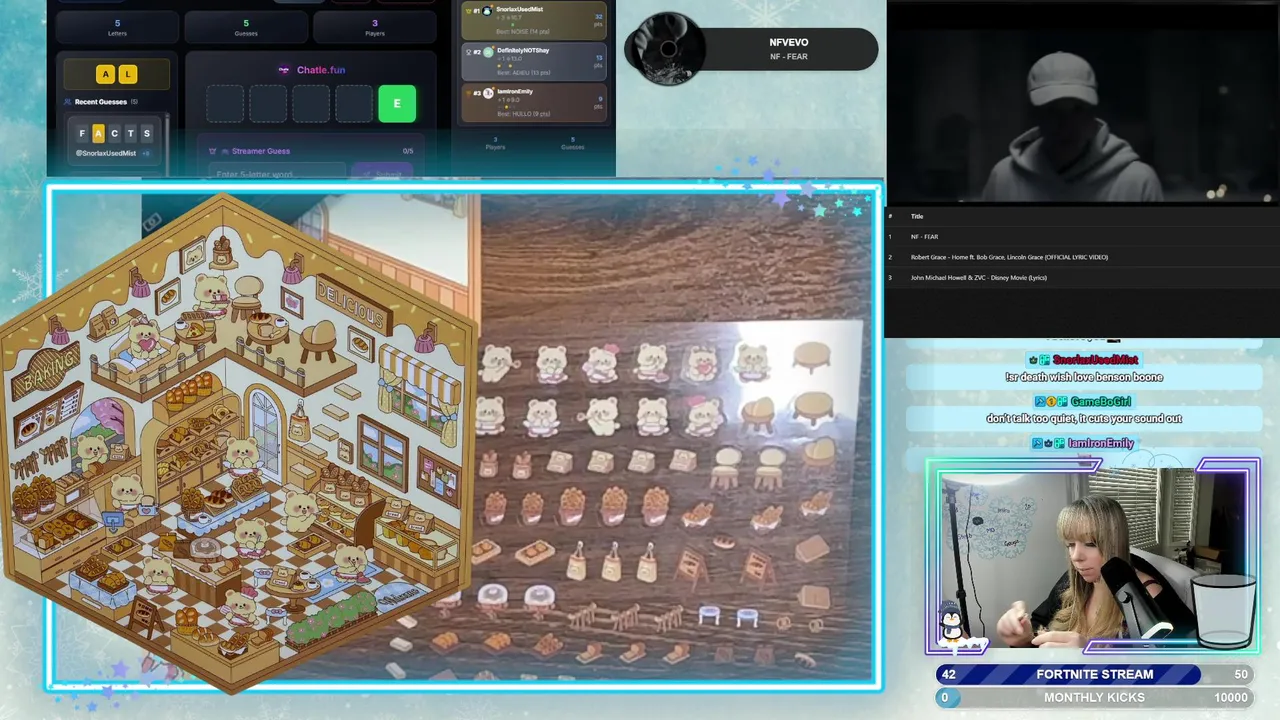Select the fourth empty letter slot

point(354,104)
